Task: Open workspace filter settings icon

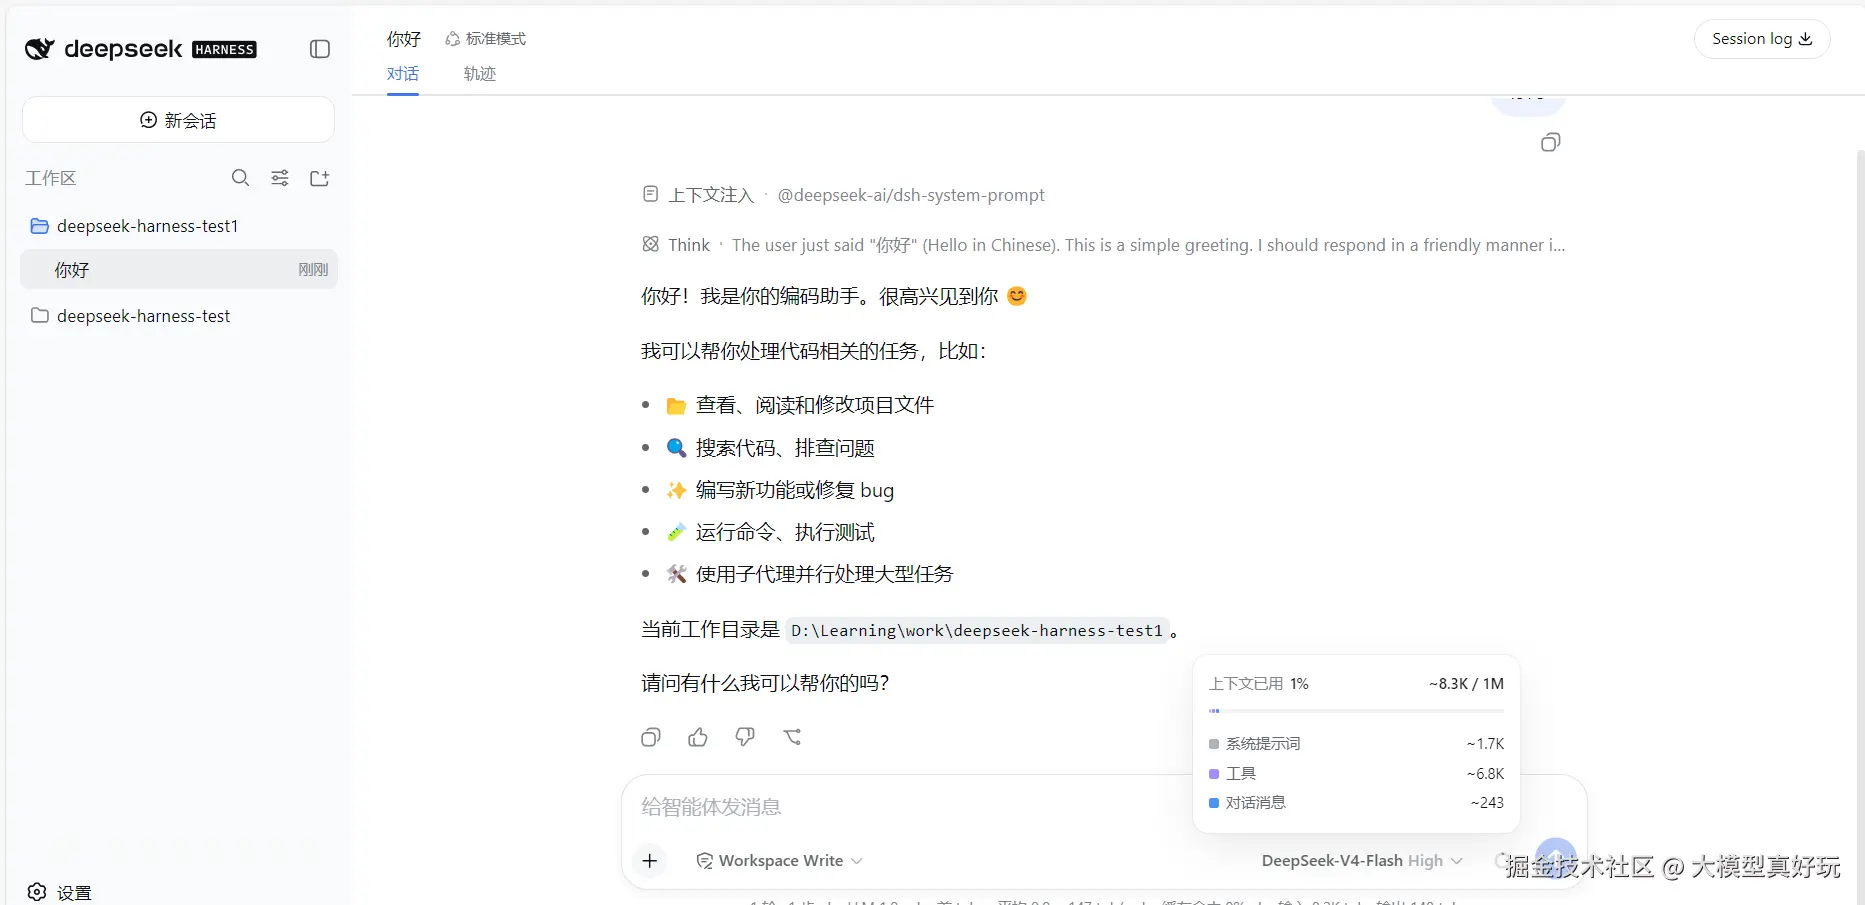Action: coord(280,178)
